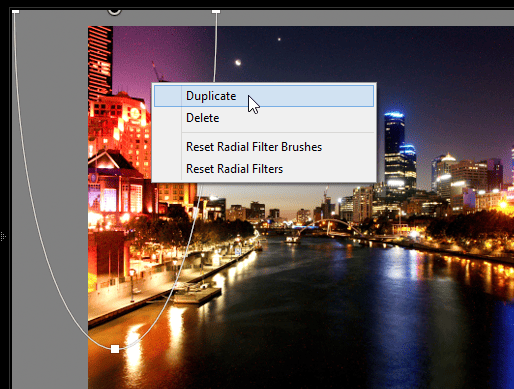The width and height of the screenshot is (514, 389).
Task: Click the dotted panel grip on left edge
Action: click(3, 236)
